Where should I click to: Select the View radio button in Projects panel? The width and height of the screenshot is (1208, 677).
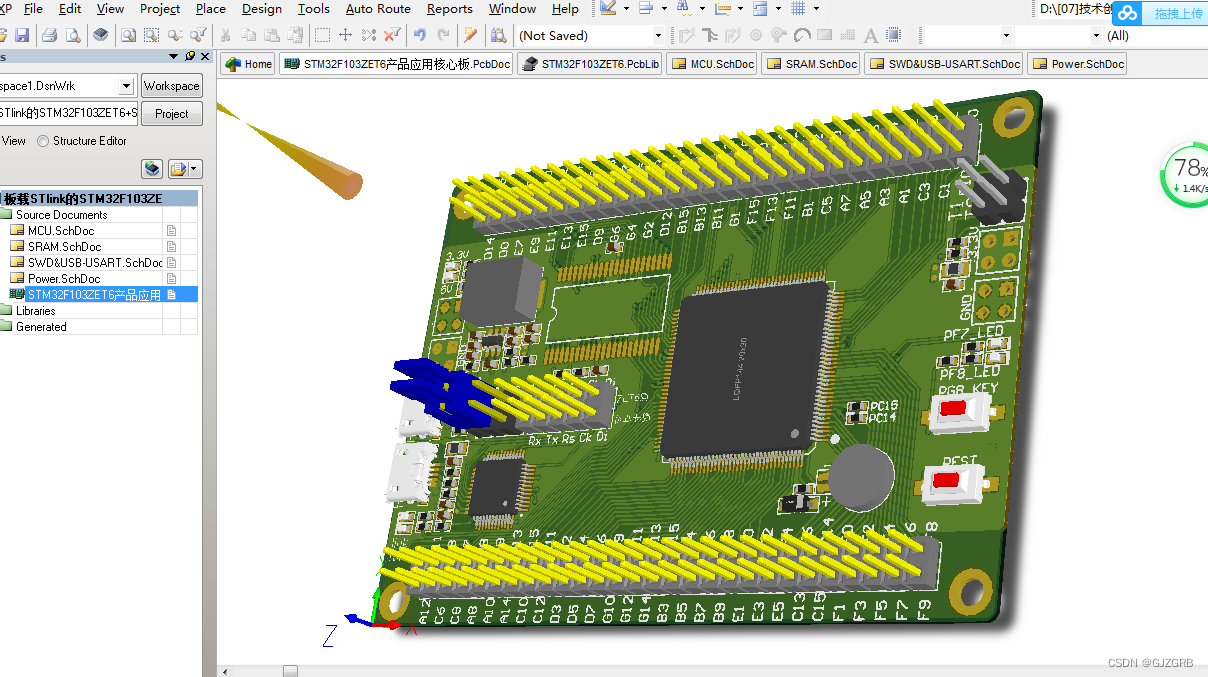[x=13, y=141]
